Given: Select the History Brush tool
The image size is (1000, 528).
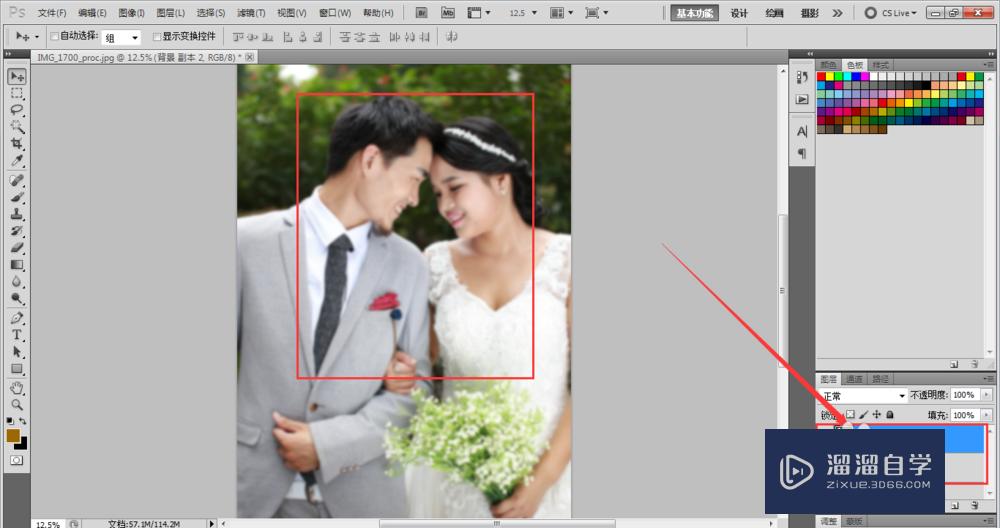Looking at the screenshot, I should (x=17, y=231).
